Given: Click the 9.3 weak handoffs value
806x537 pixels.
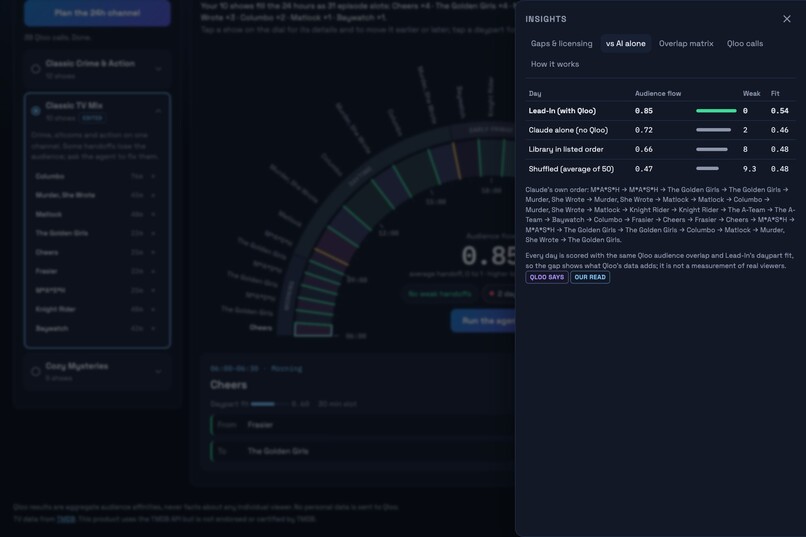Looking at the screenshot, I should tap(749, 169).
